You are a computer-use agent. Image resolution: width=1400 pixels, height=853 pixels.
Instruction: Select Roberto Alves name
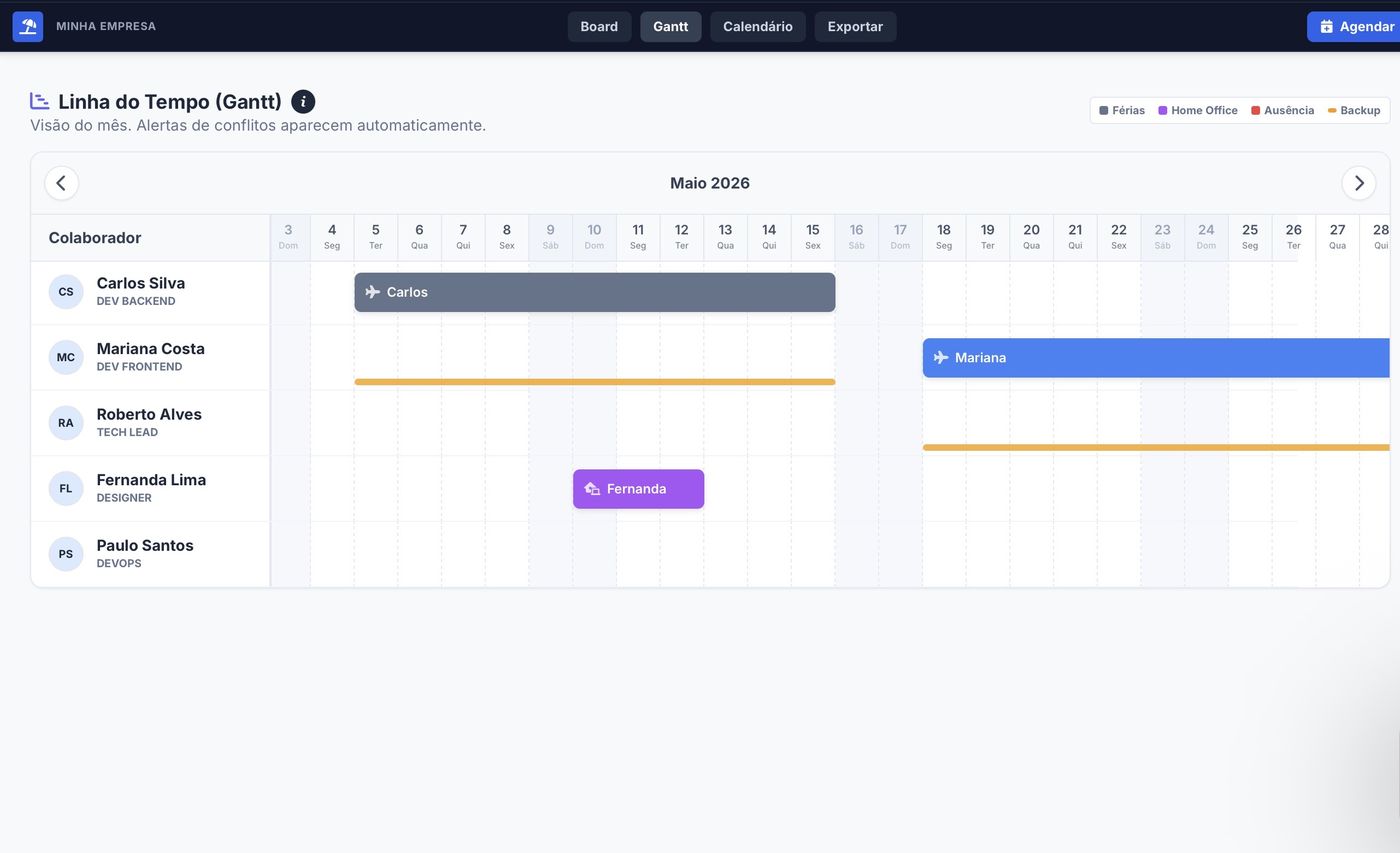[149, 414]
